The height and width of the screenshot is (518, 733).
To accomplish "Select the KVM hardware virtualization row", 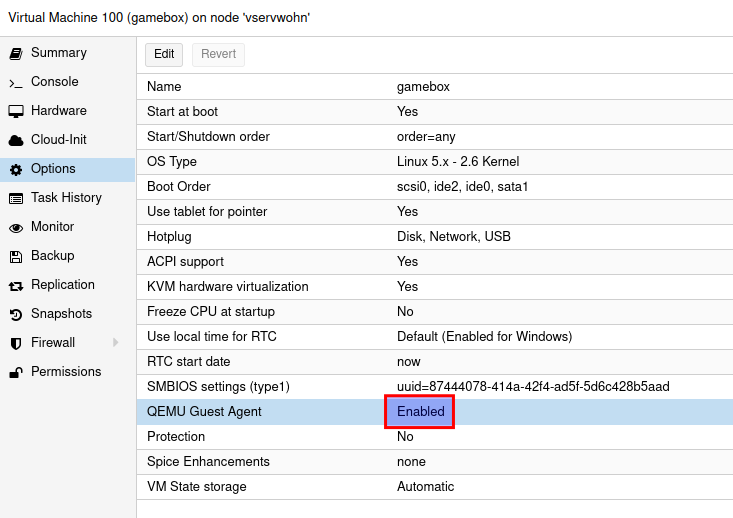I will [434, 287].
